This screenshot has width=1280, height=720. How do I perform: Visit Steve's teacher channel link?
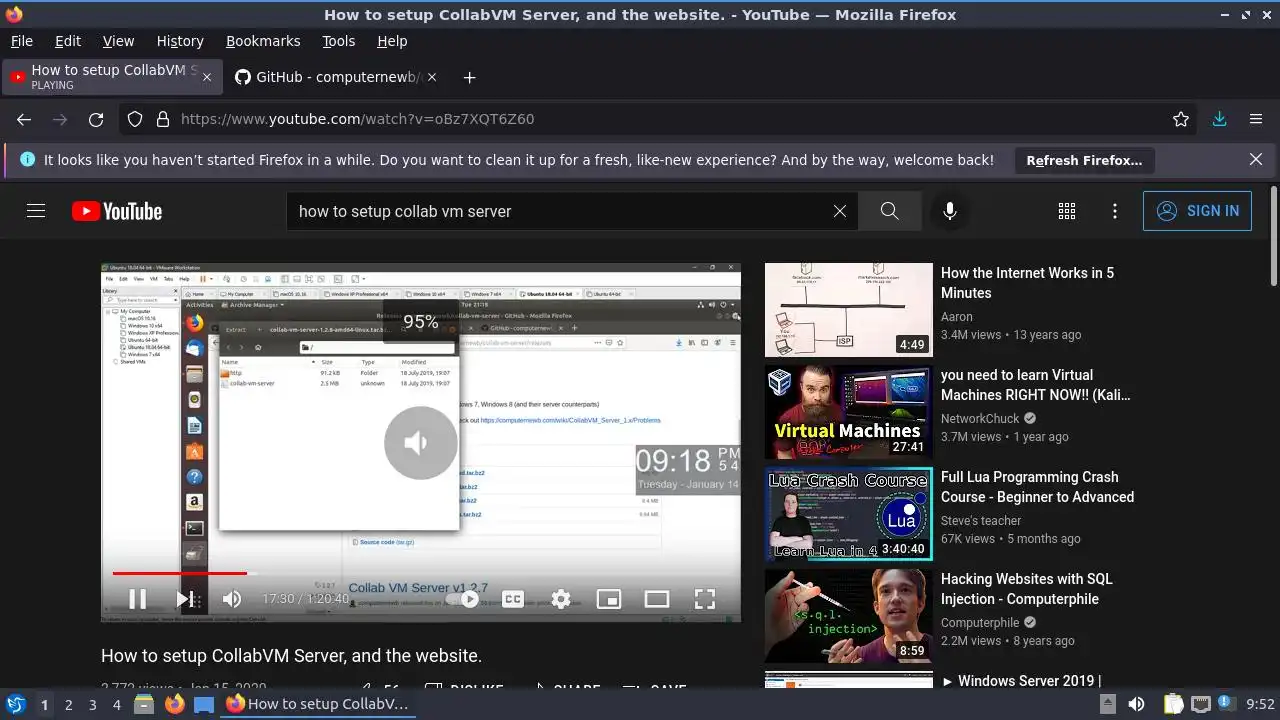(x=981, y=521)
